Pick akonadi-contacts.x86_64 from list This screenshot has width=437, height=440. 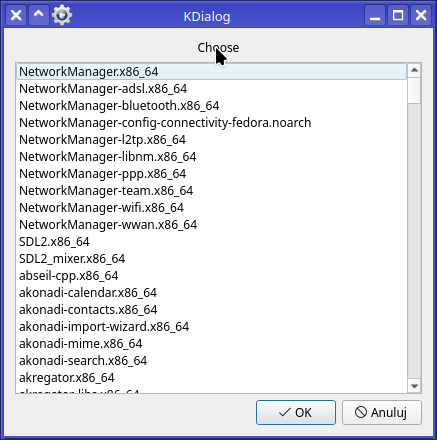pyautogui.click(x=211, y=310)
